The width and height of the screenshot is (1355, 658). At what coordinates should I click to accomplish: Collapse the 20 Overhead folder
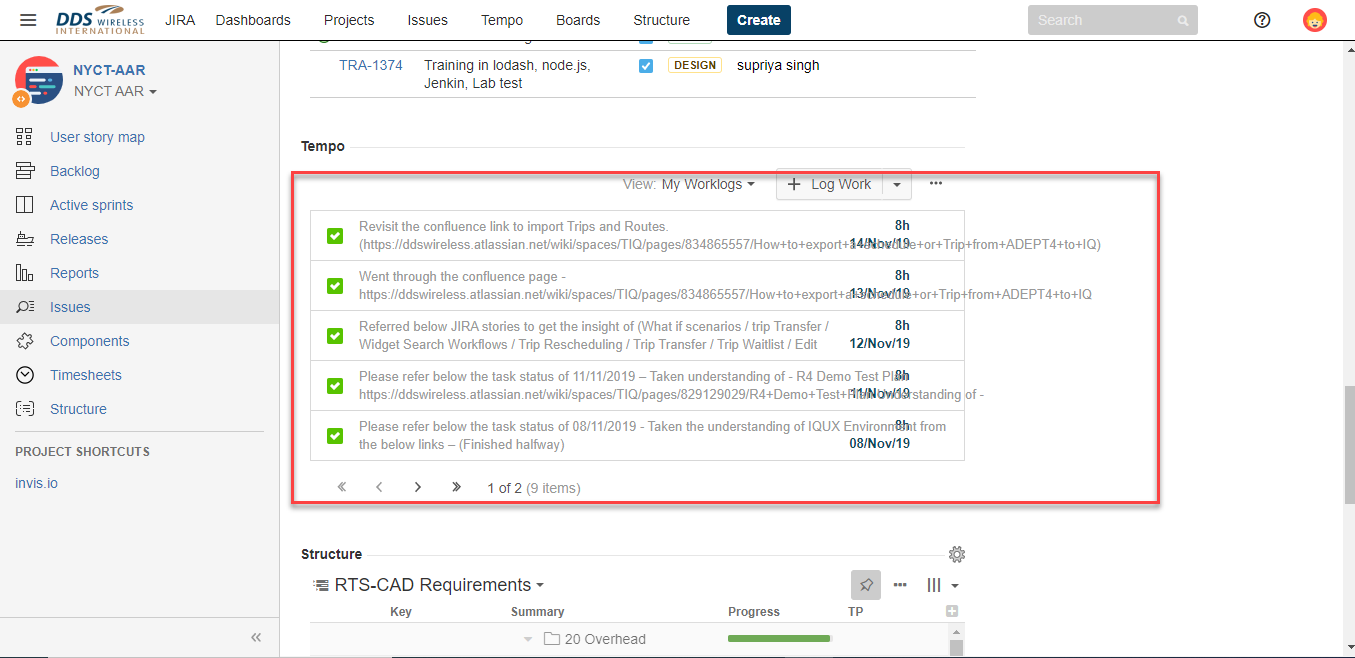pyautogui.click(x=527, y=638)
